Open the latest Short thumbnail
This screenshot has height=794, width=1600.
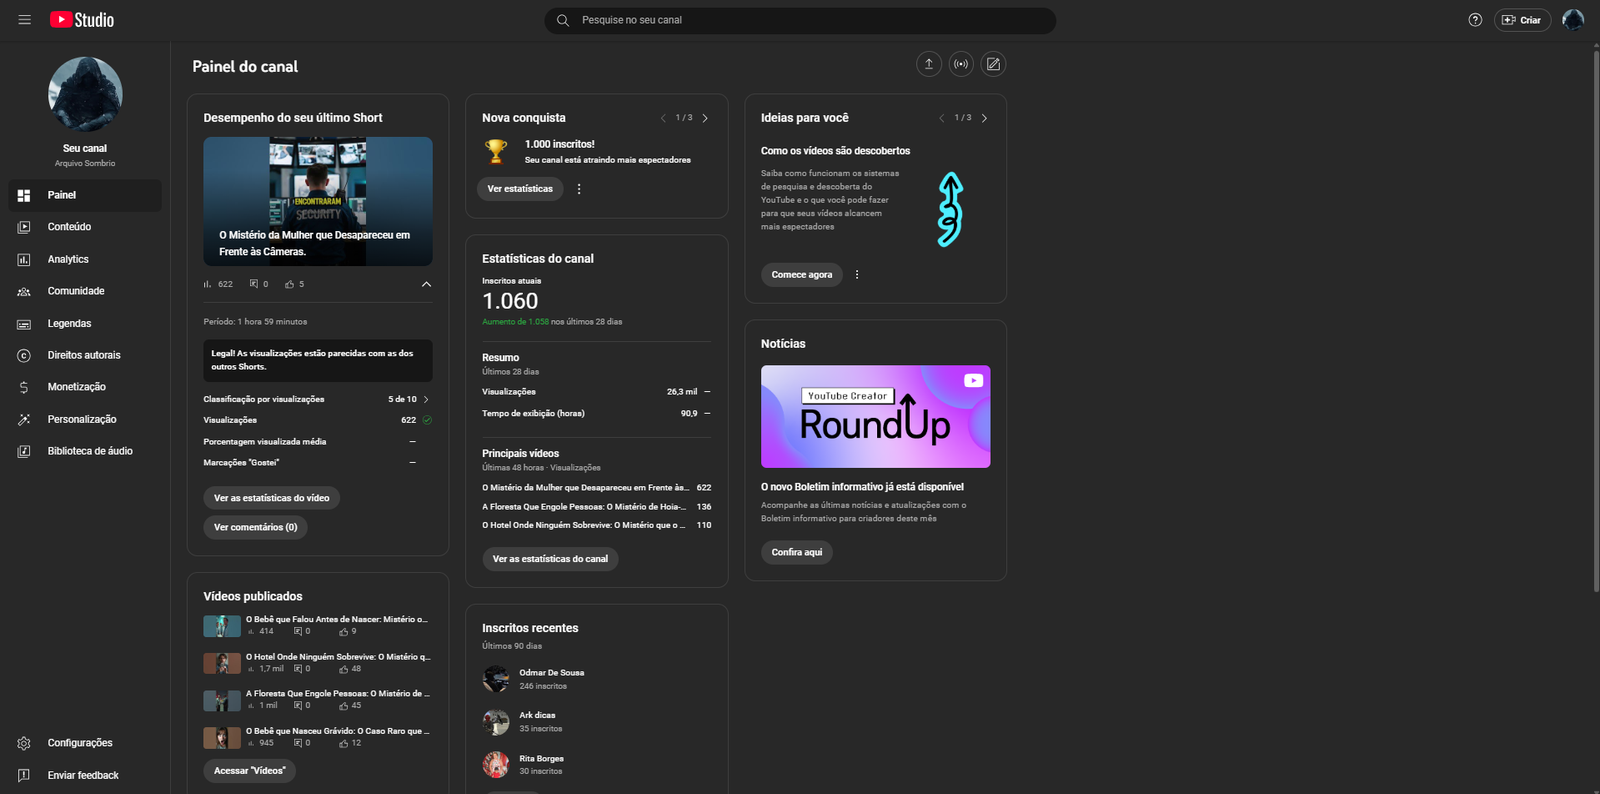tap(318, 201)
